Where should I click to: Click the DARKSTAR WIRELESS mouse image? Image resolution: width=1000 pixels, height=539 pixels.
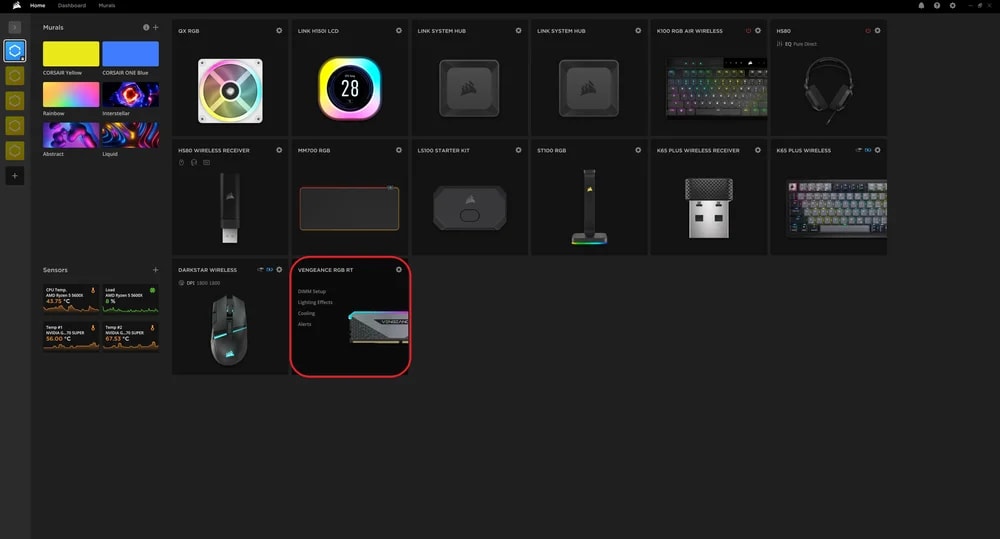[x=229, y=330]
